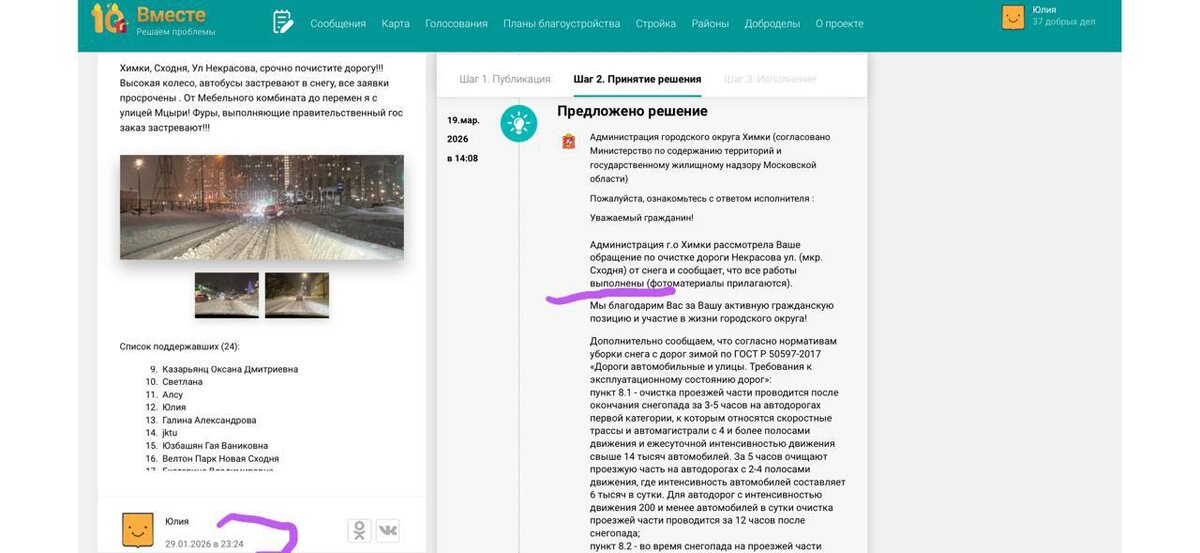Image resolution: width=1200 pixels, height=553 pixels.
Task: Open Стройка menu item
Action: [x=656, y=23]
